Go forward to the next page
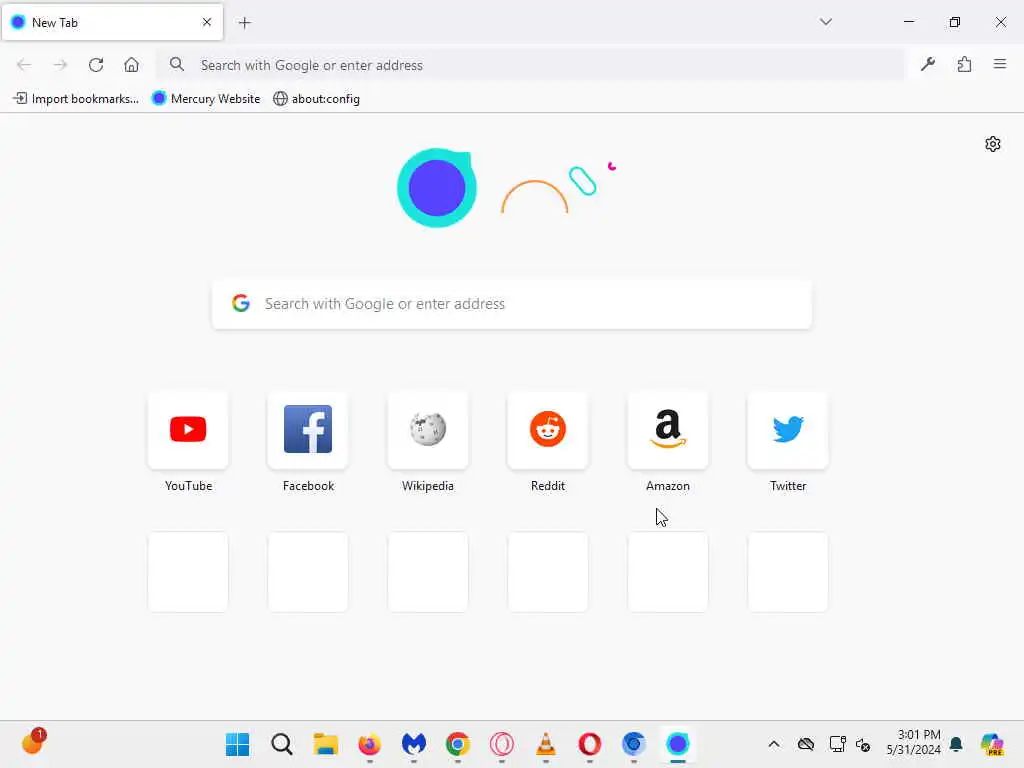The image size is (1024, 768). click(x=60, y=65)
